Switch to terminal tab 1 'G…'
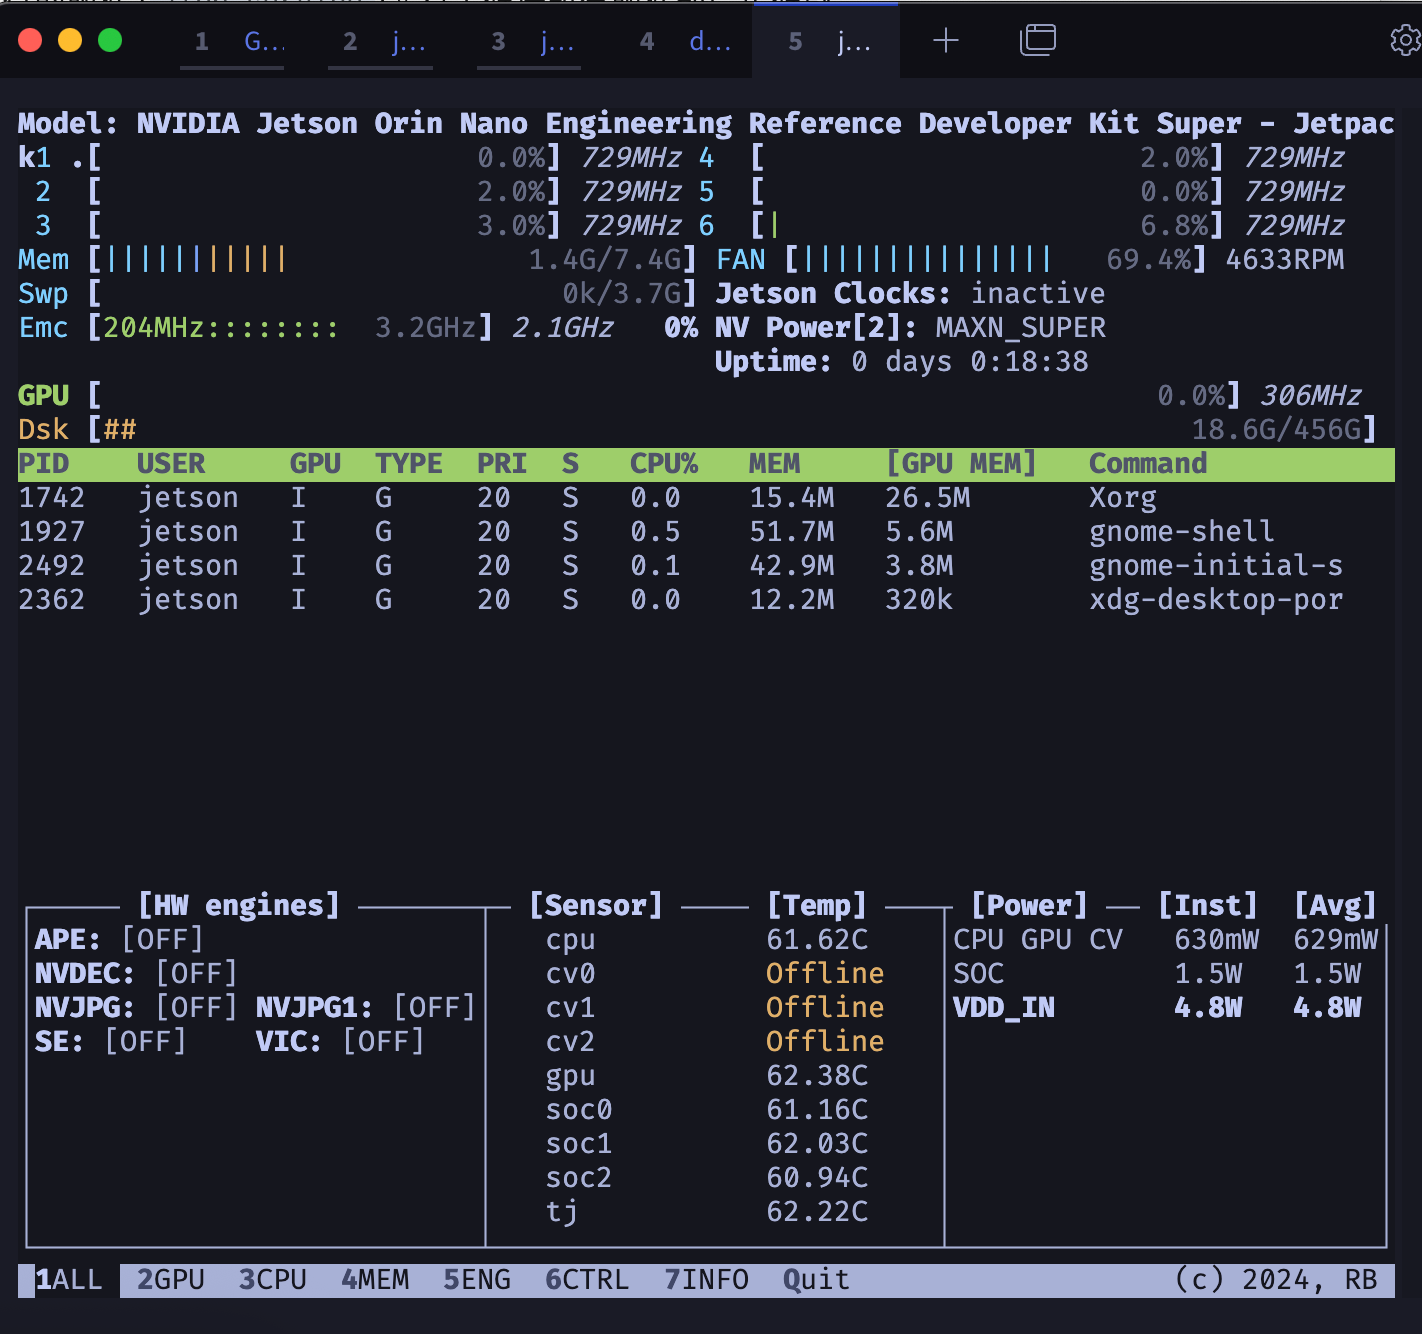 (x=232, y=41)
